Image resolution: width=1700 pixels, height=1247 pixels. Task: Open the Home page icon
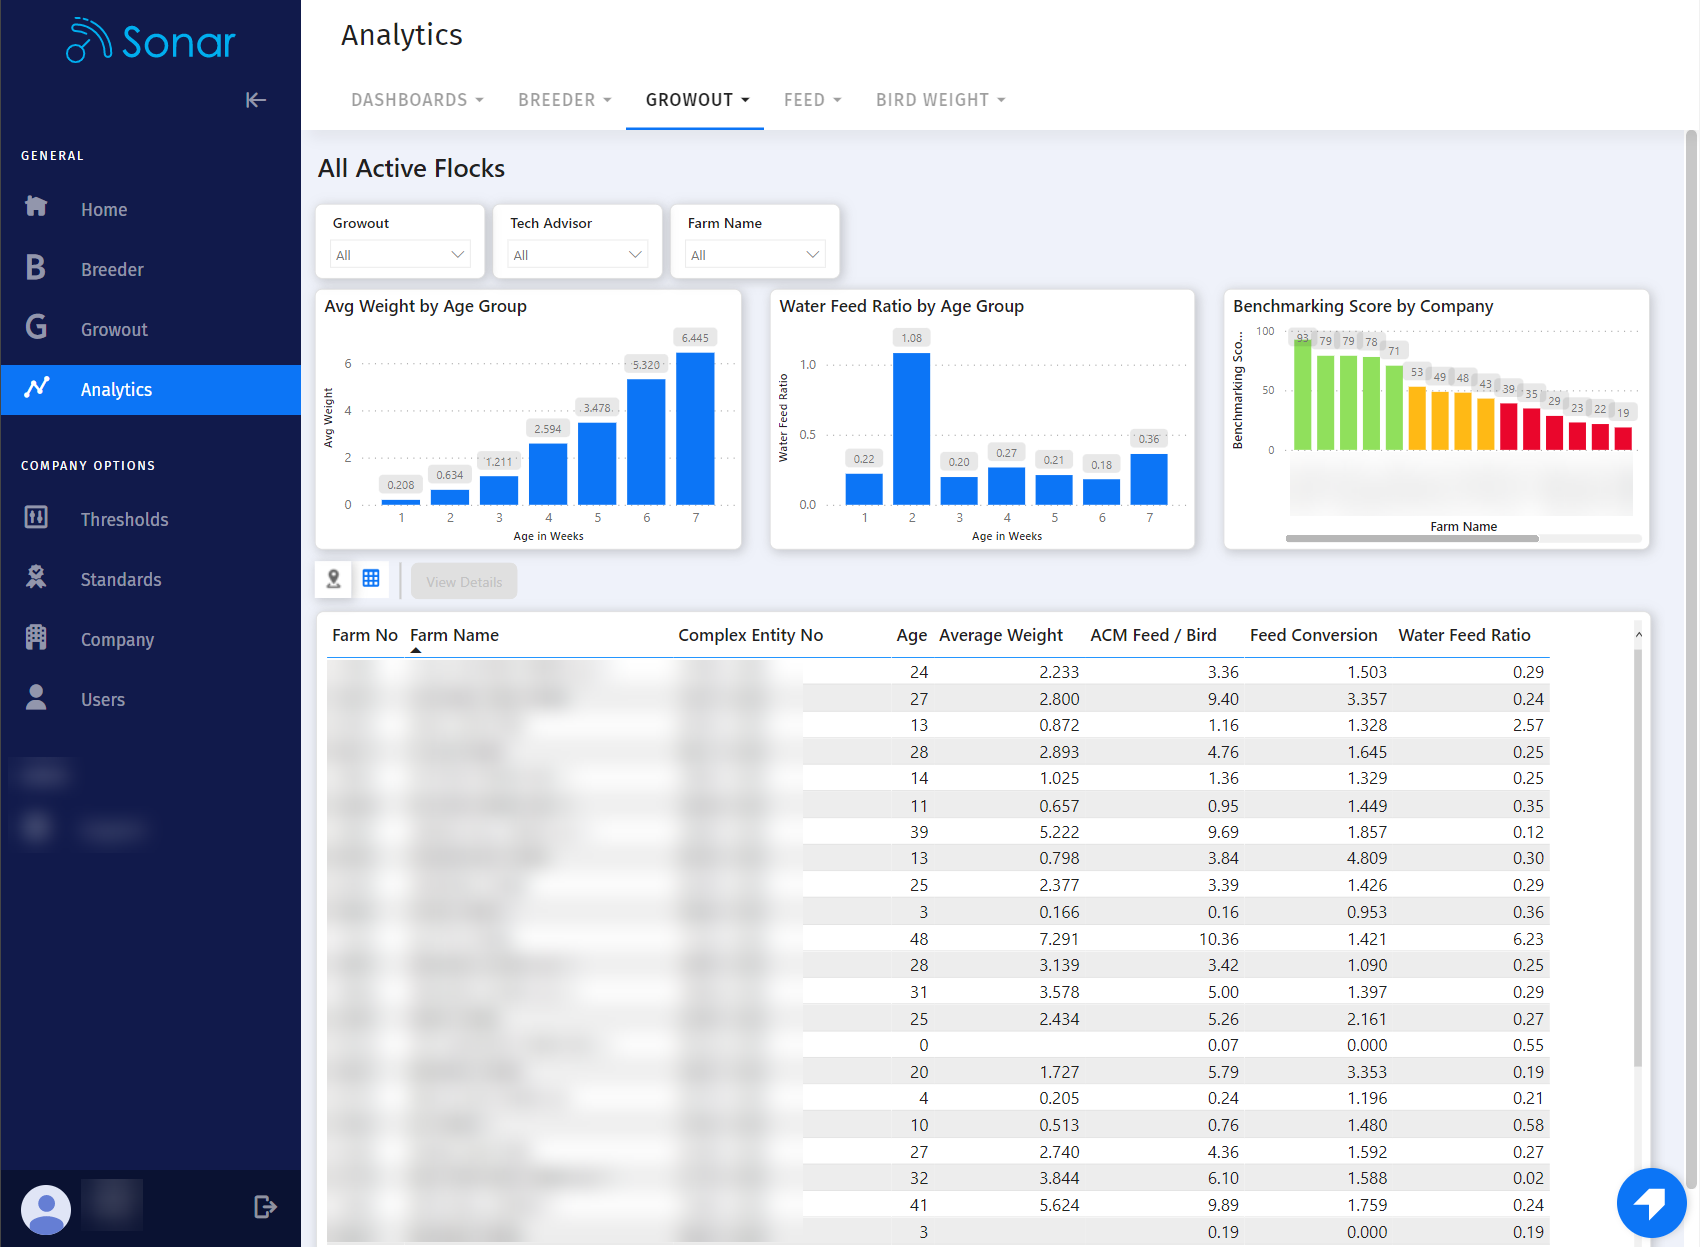pos(36,207)
